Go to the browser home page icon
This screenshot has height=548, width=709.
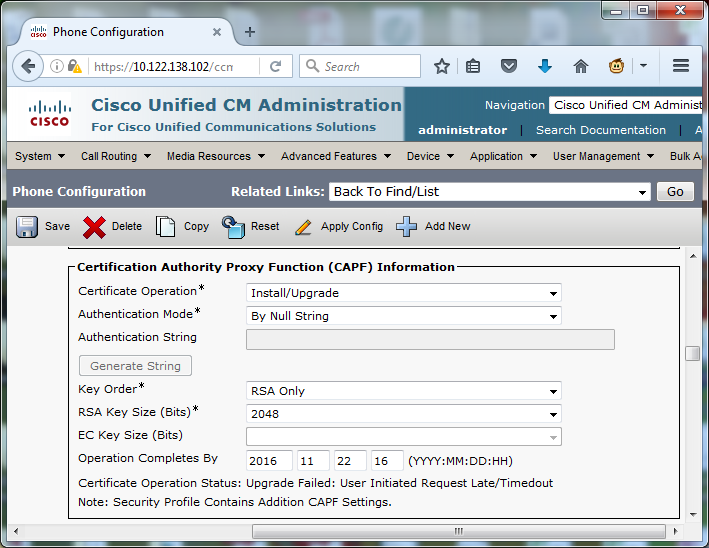581,66
